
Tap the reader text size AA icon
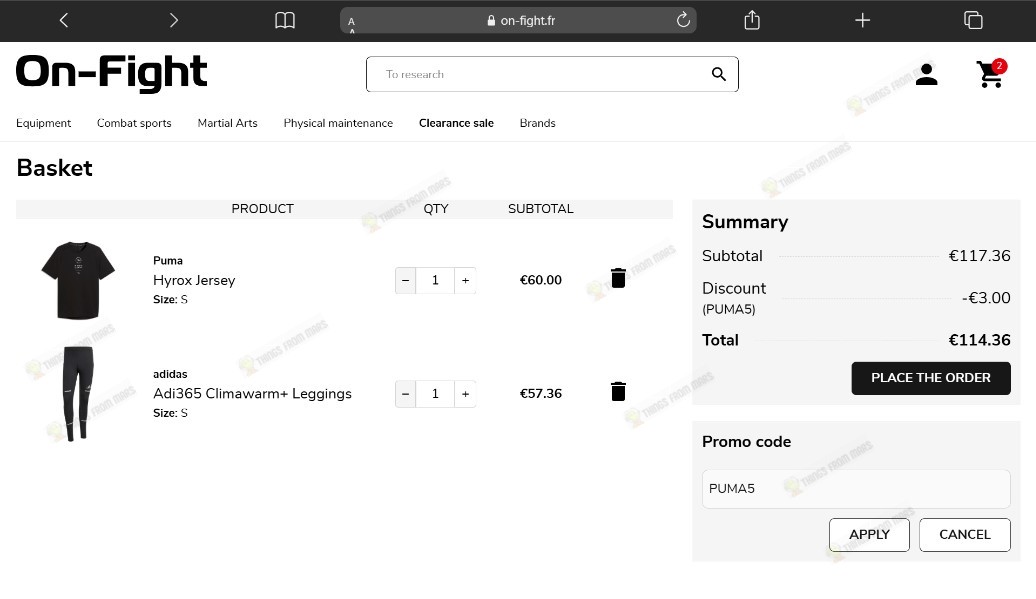(352, 24)
